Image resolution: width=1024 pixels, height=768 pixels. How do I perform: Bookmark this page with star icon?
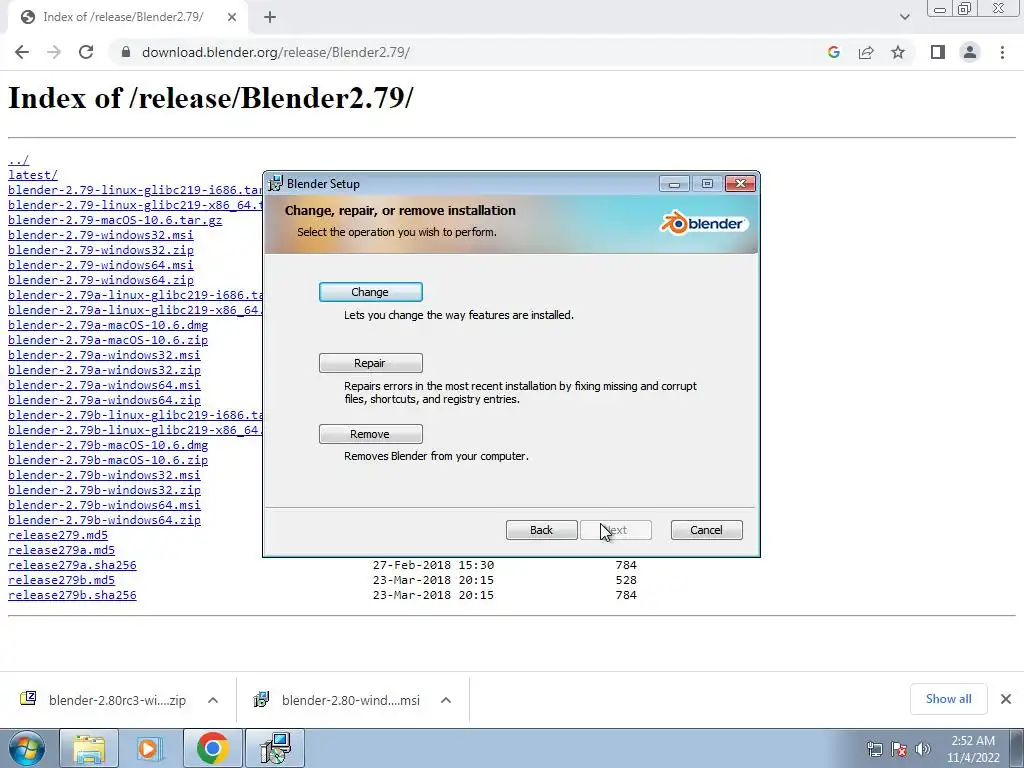pos(898,52)
